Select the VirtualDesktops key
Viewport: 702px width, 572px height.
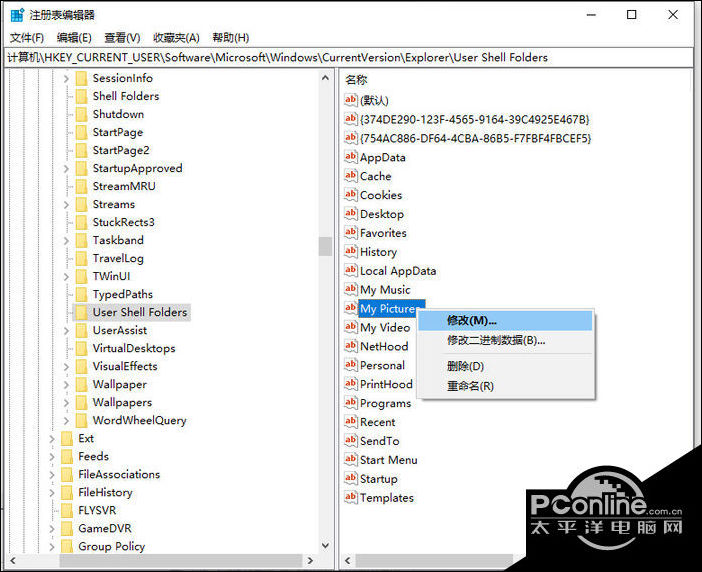click(x=134, y=349)
